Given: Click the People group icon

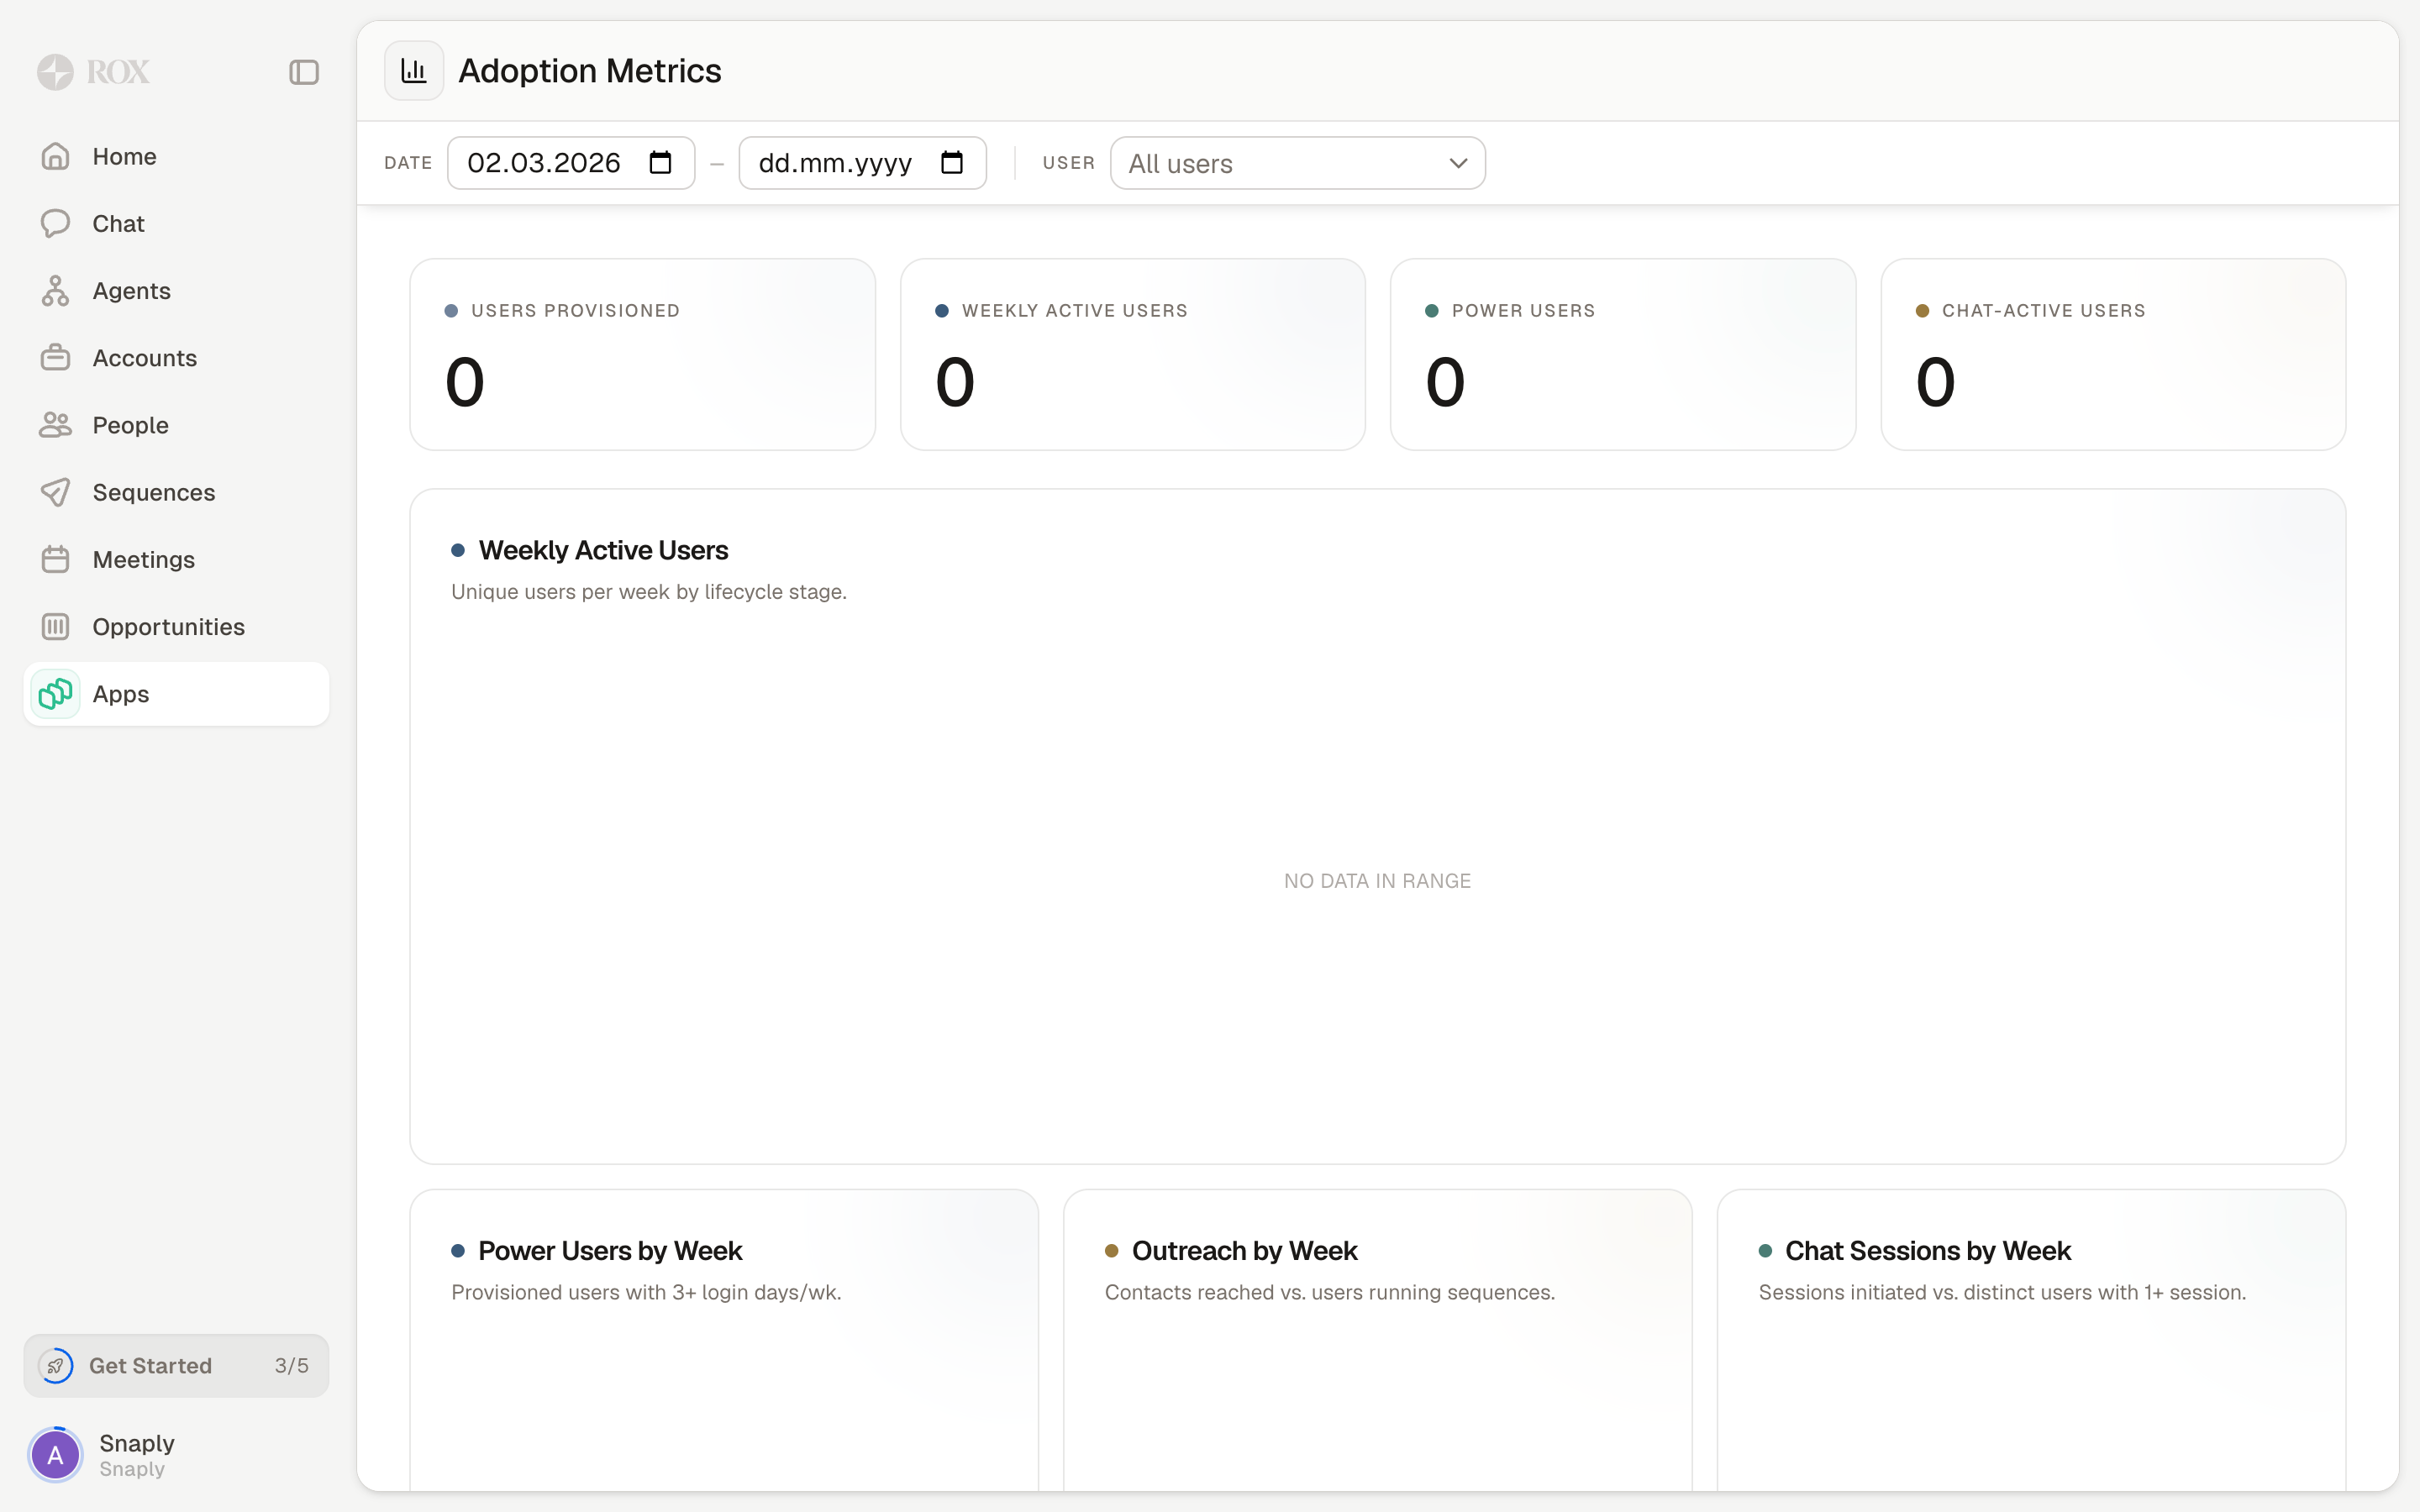Looking at the screenshot, I should click(x=55, y=425).
